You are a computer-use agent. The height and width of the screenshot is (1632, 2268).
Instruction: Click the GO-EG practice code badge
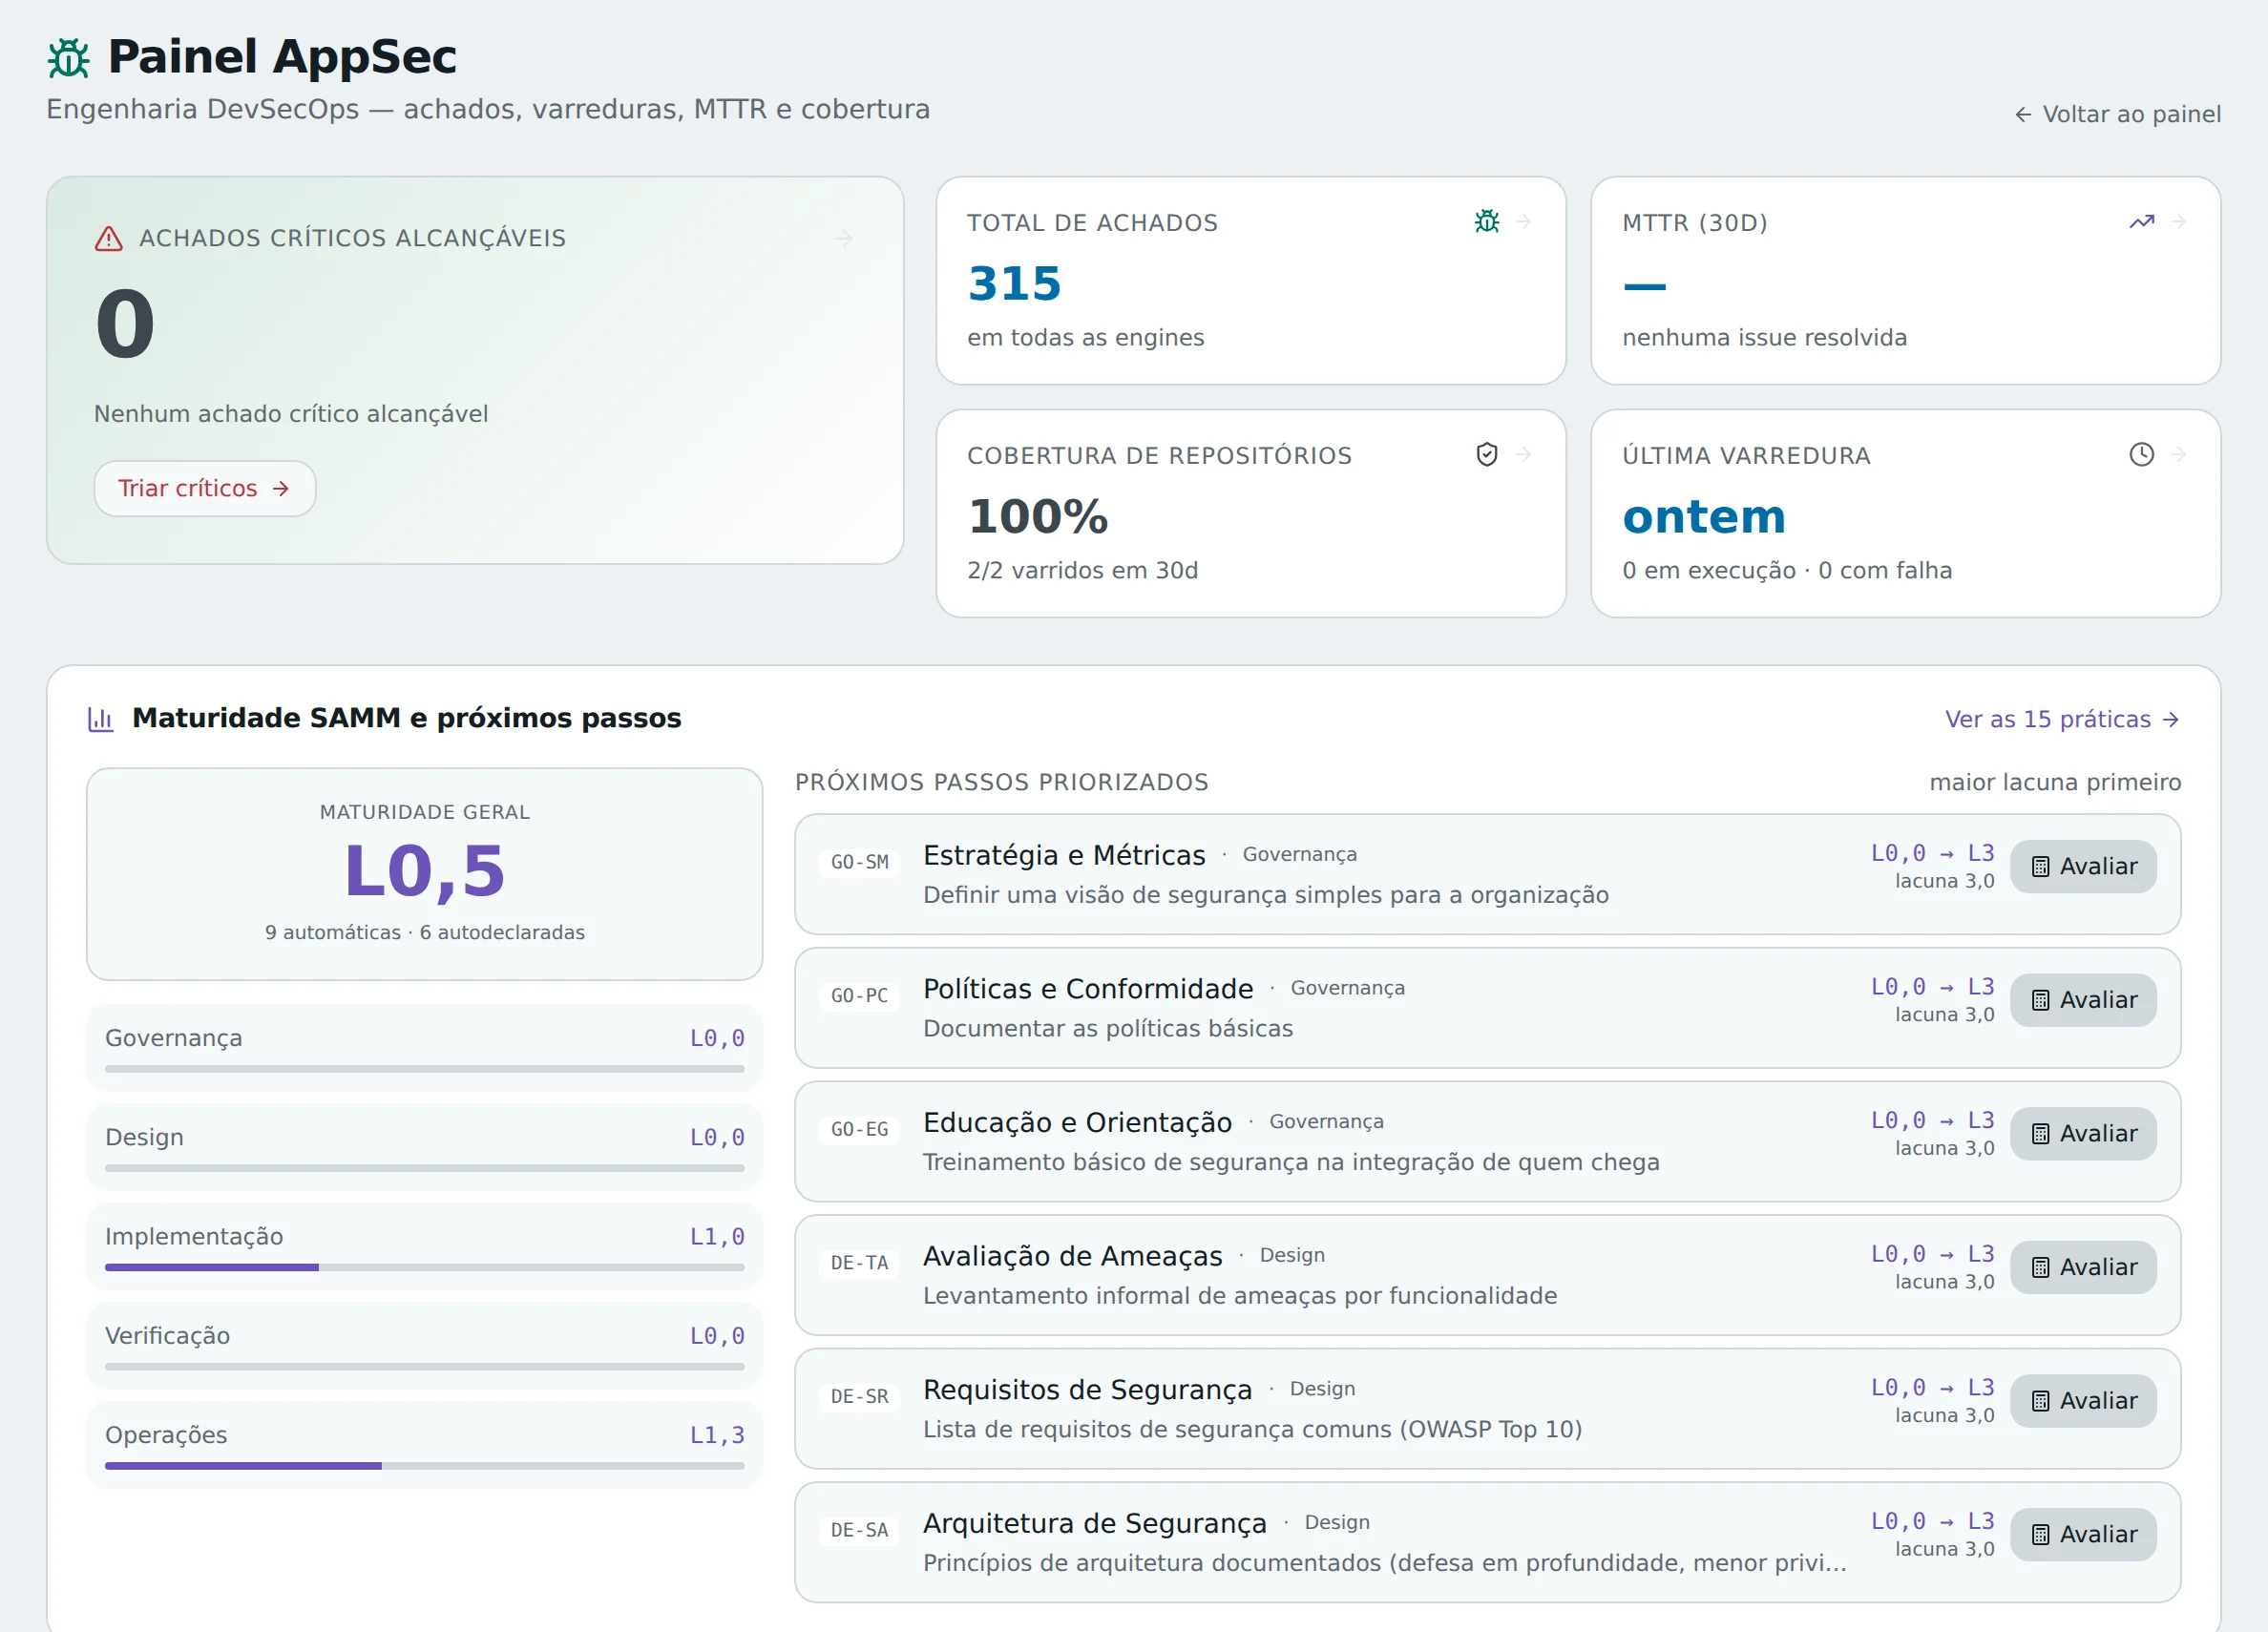tap(860, 1129)
